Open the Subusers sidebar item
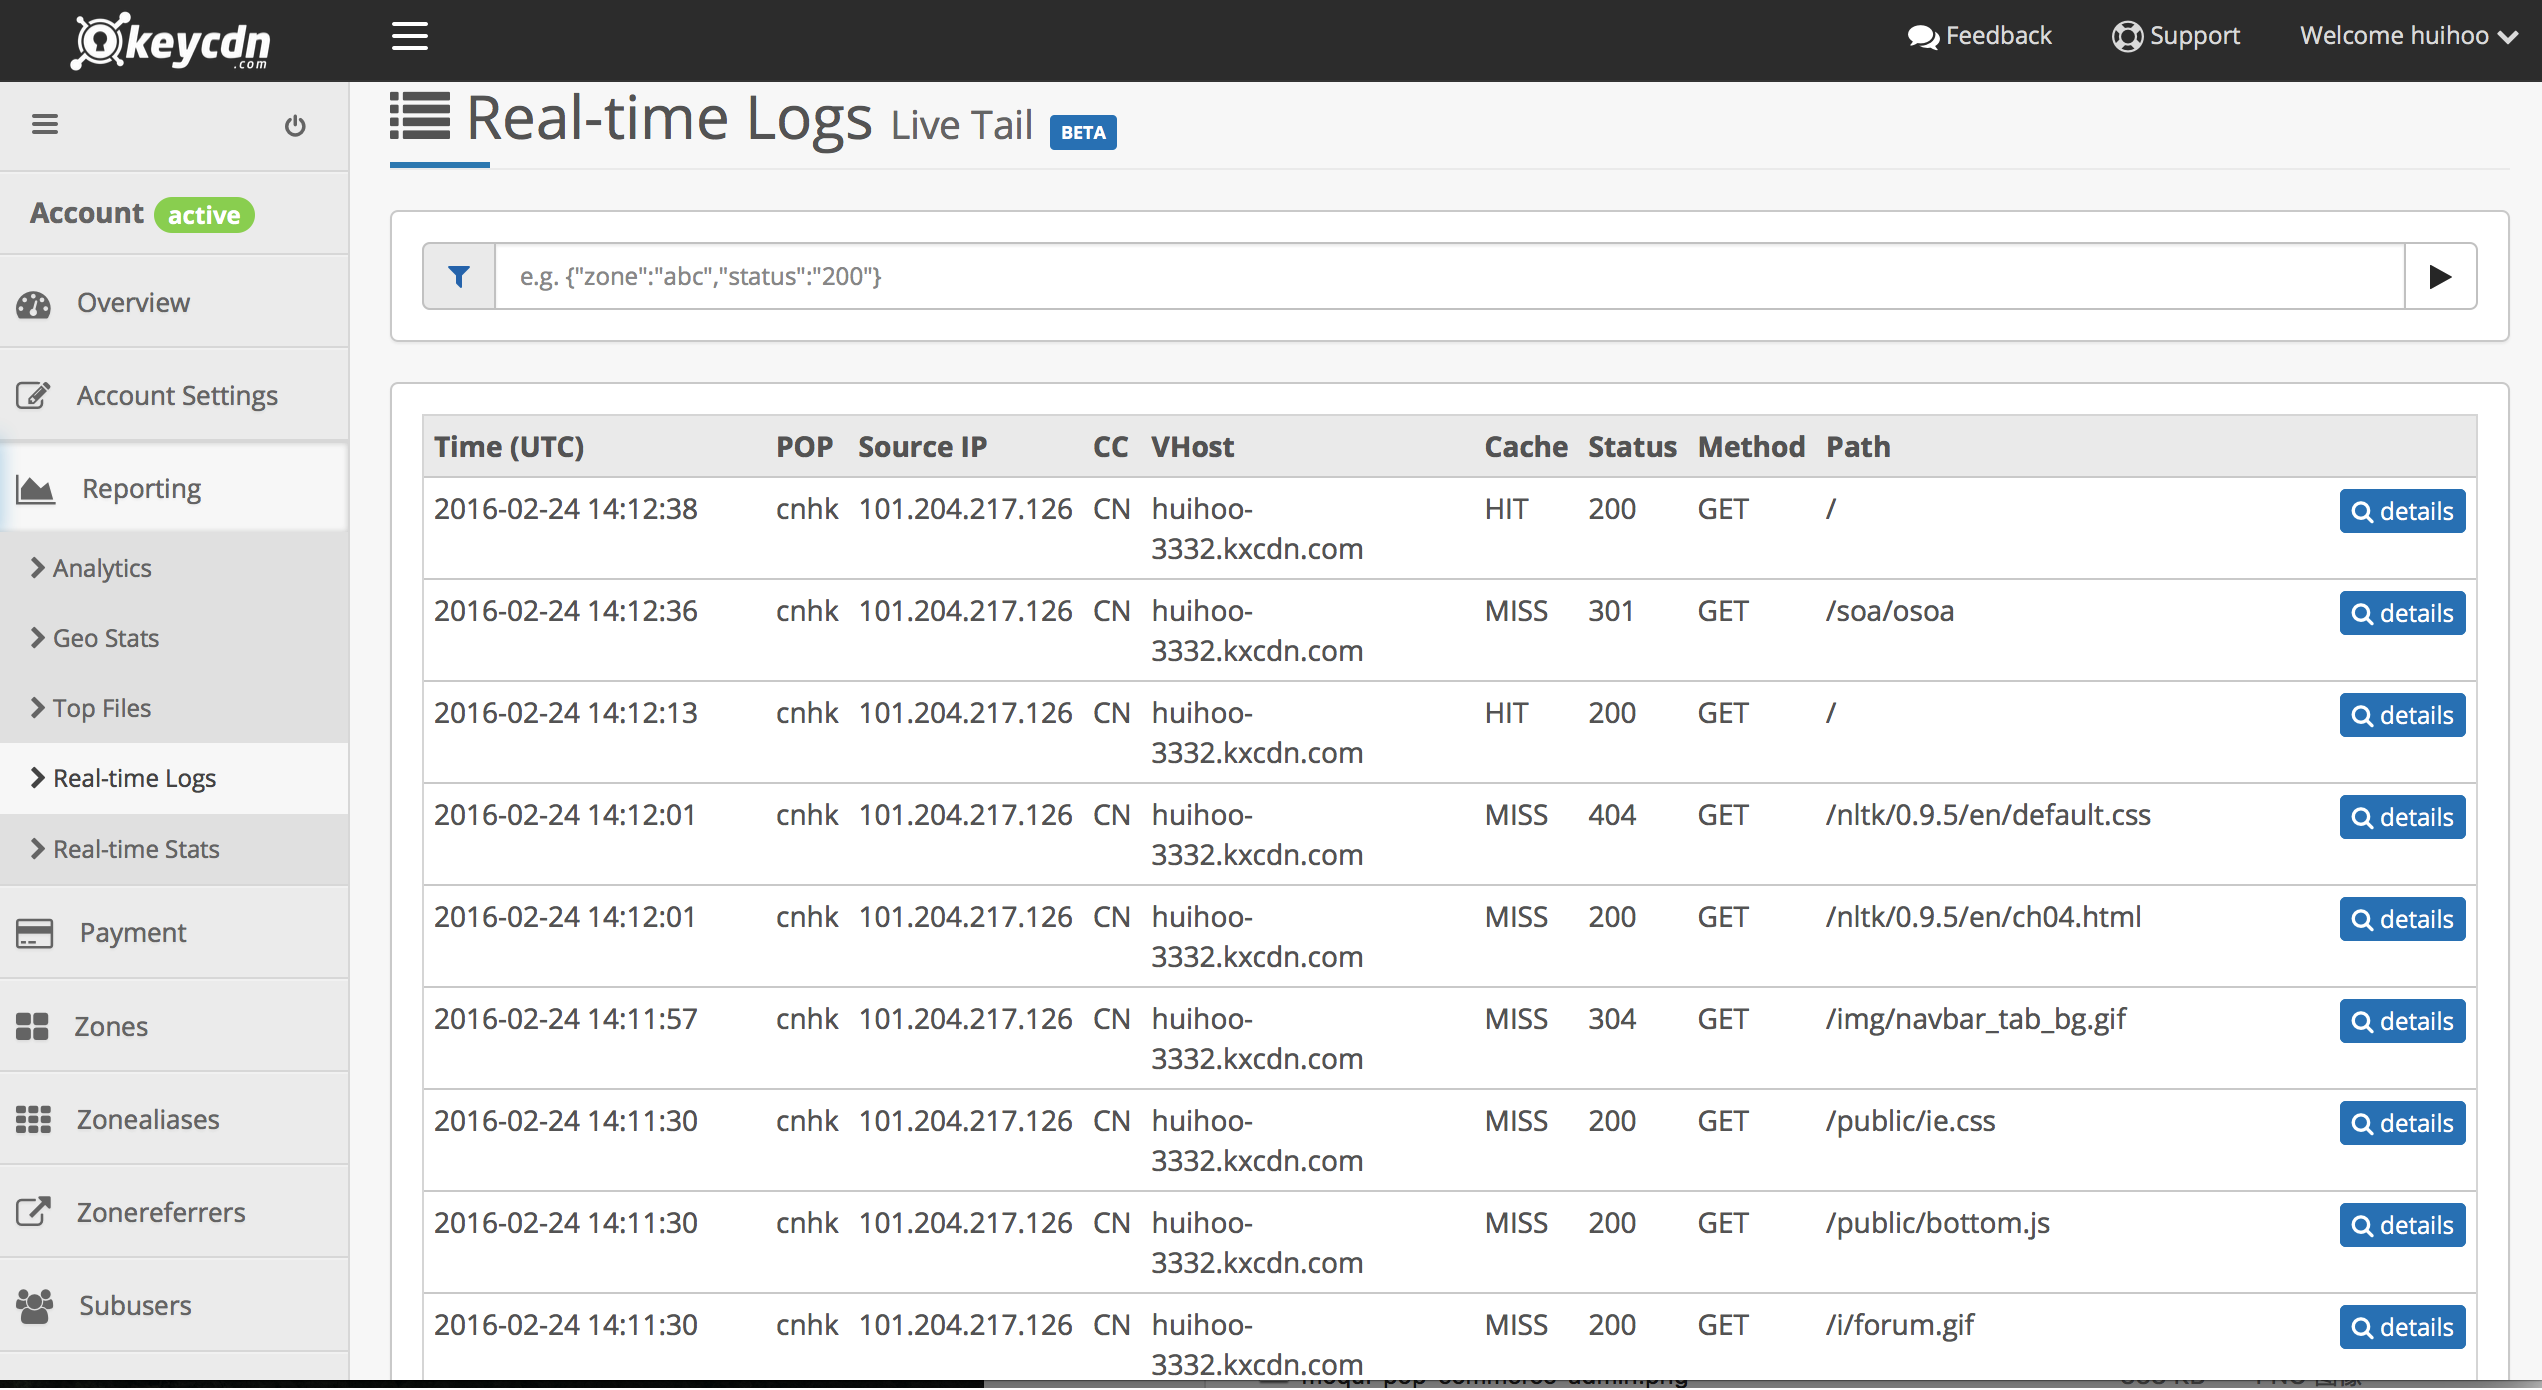The width and height of the screenshot is (2542, 1390). 134,1306
